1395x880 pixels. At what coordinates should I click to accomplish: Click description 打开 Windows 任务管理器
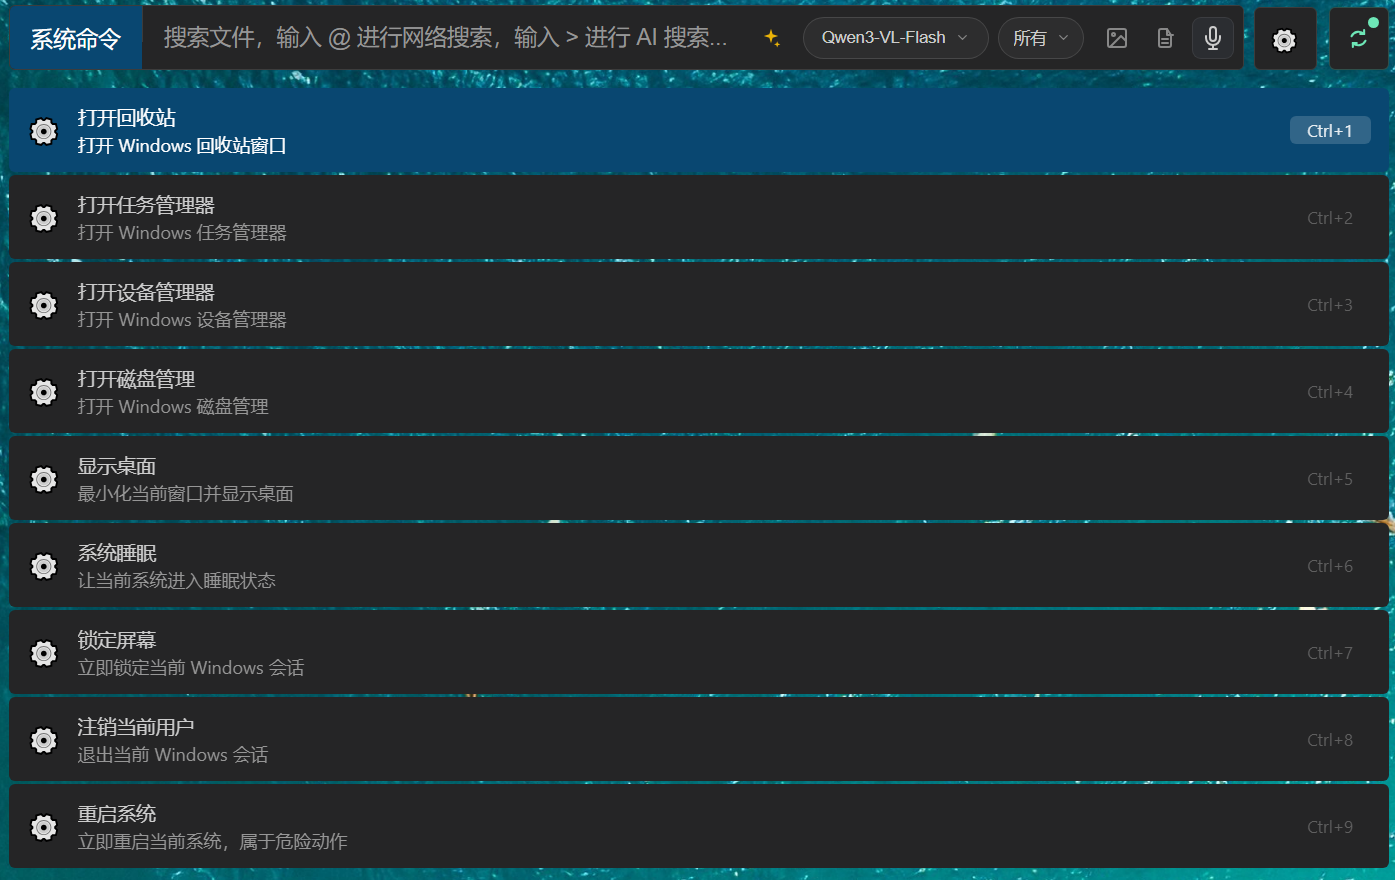[182, 233]
